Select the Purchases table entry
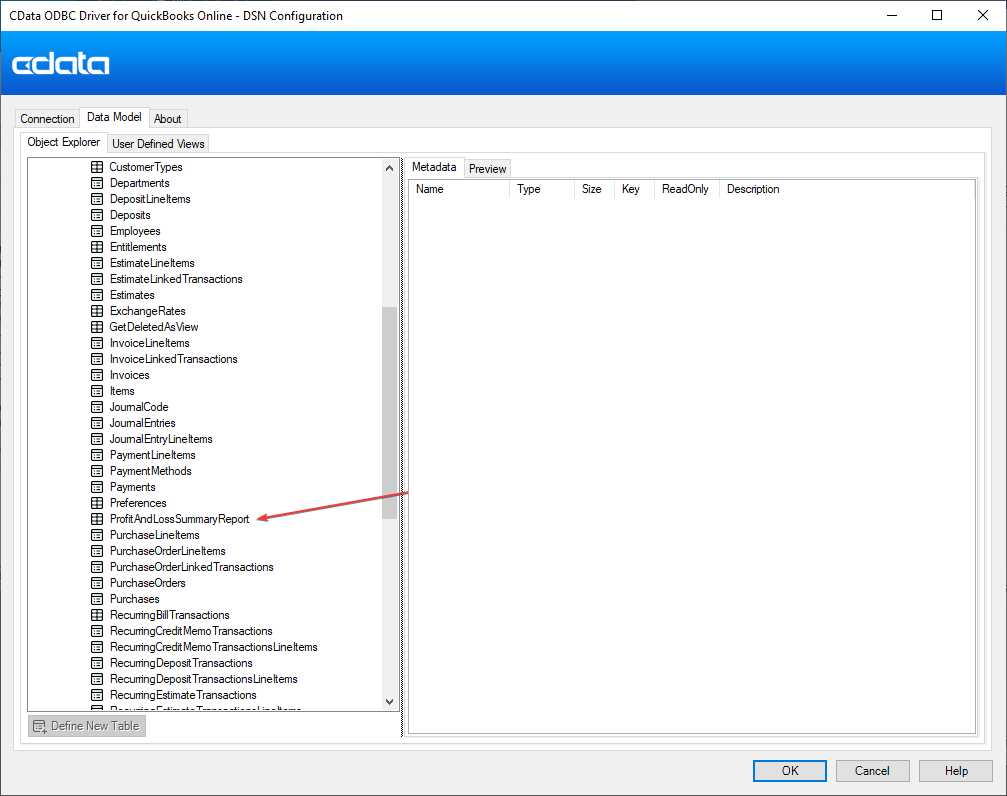Viewport: 1007px width, 796px height. pyautogui.click(x=134, y=599)
